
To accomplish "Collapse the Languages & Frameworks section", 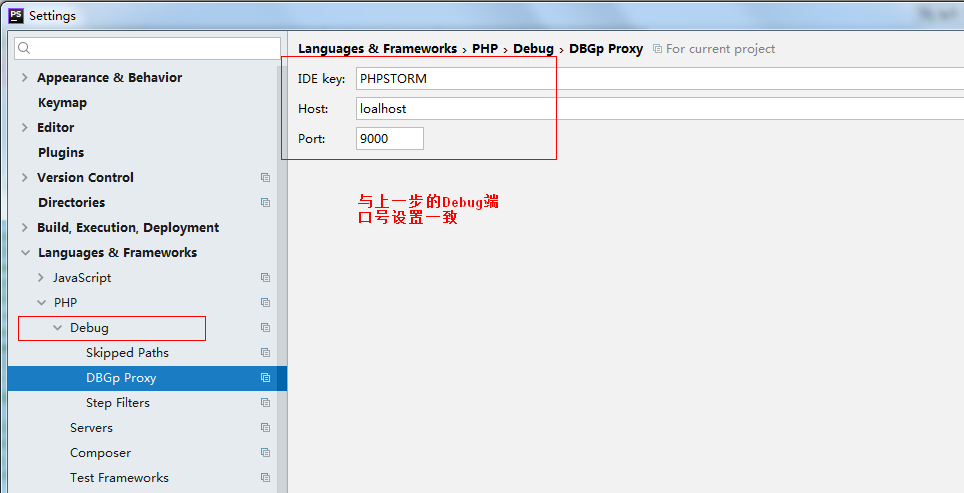I will pos(24,253).
